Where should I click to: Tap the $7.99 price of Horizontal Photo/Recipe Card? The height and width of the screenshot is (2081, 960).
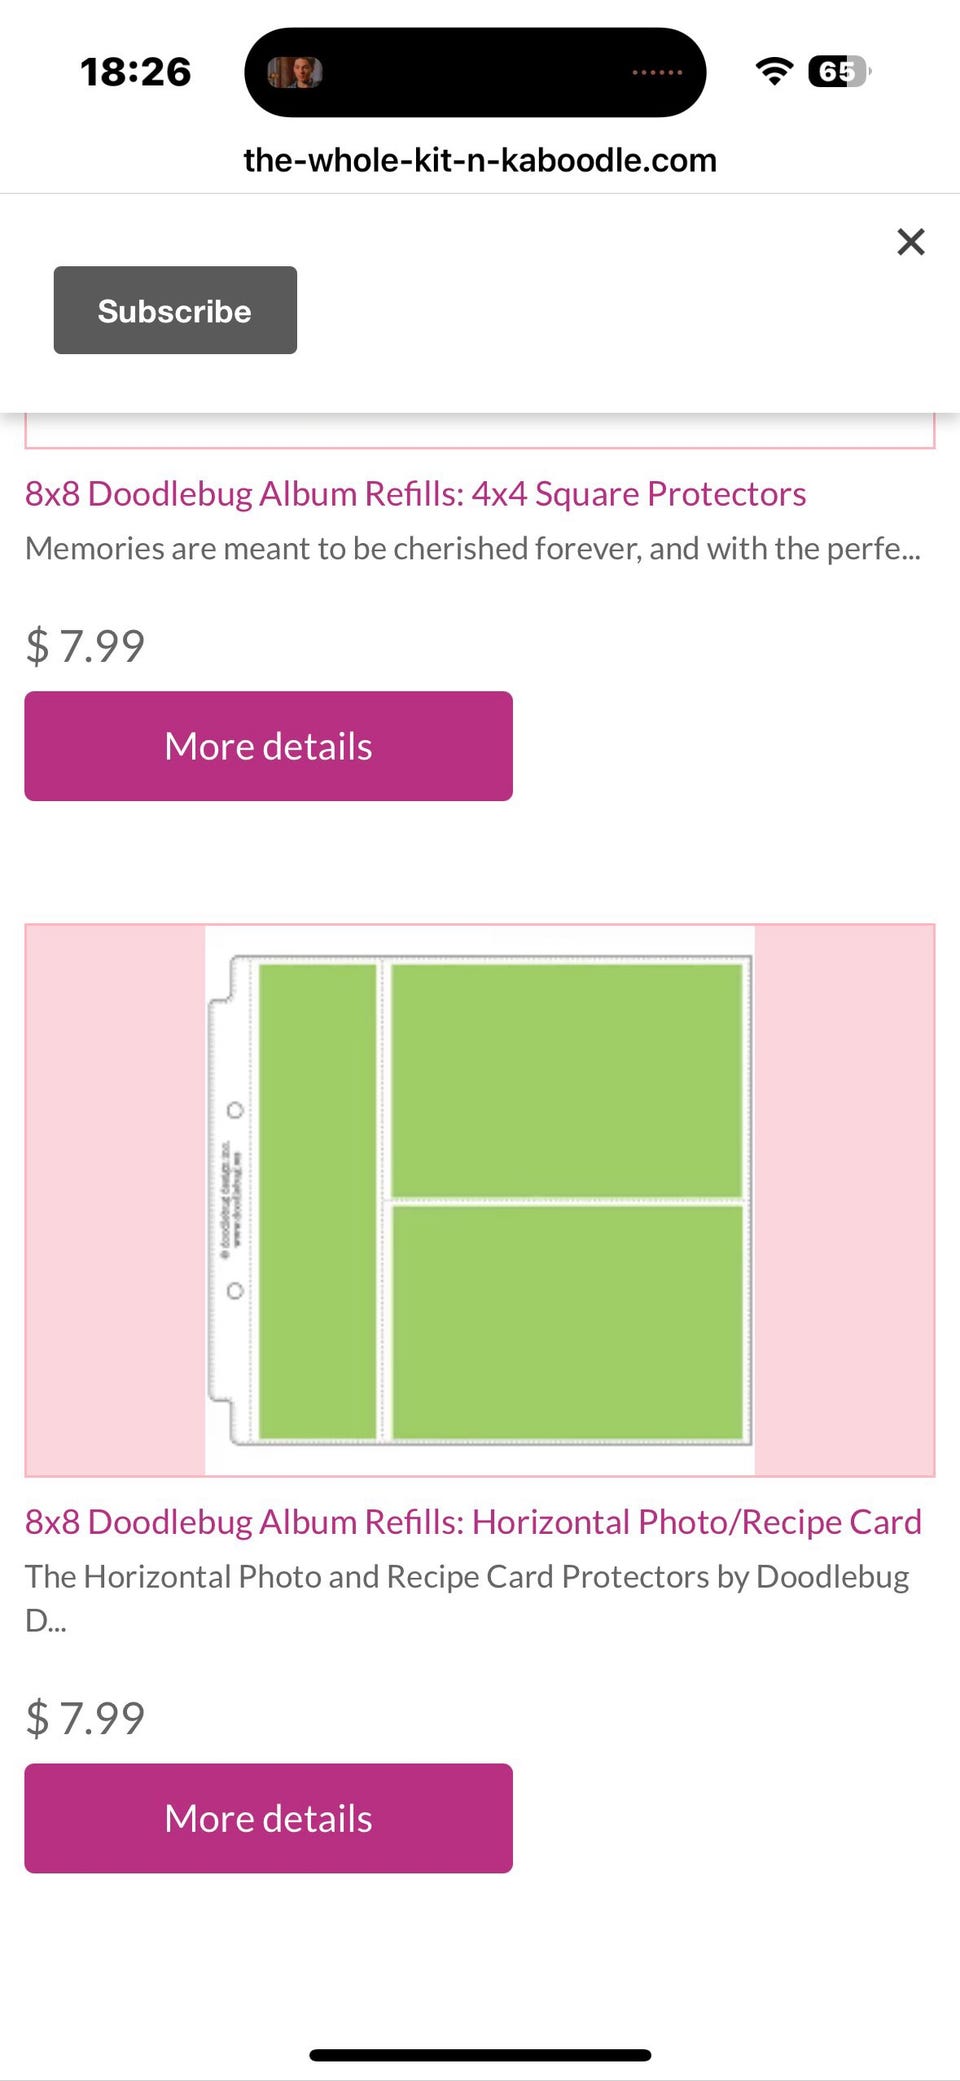point(85,1718)
